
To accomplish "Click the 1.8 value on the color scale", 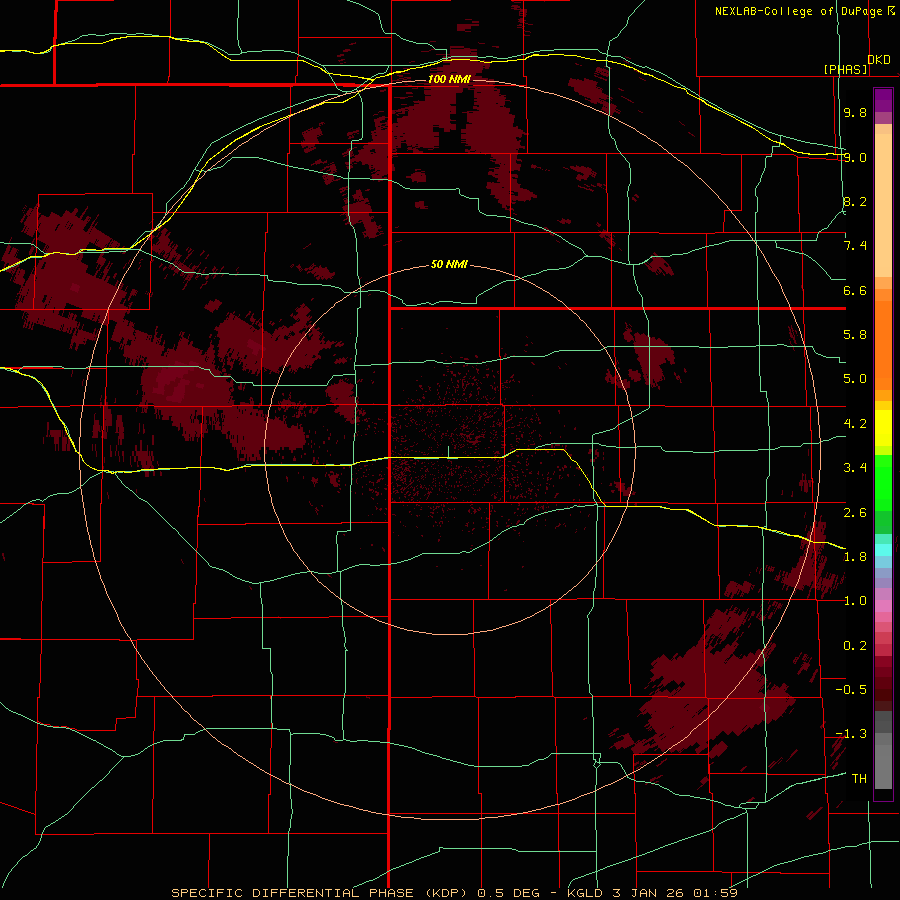I will pyautogui.click(x=855, y=557).
